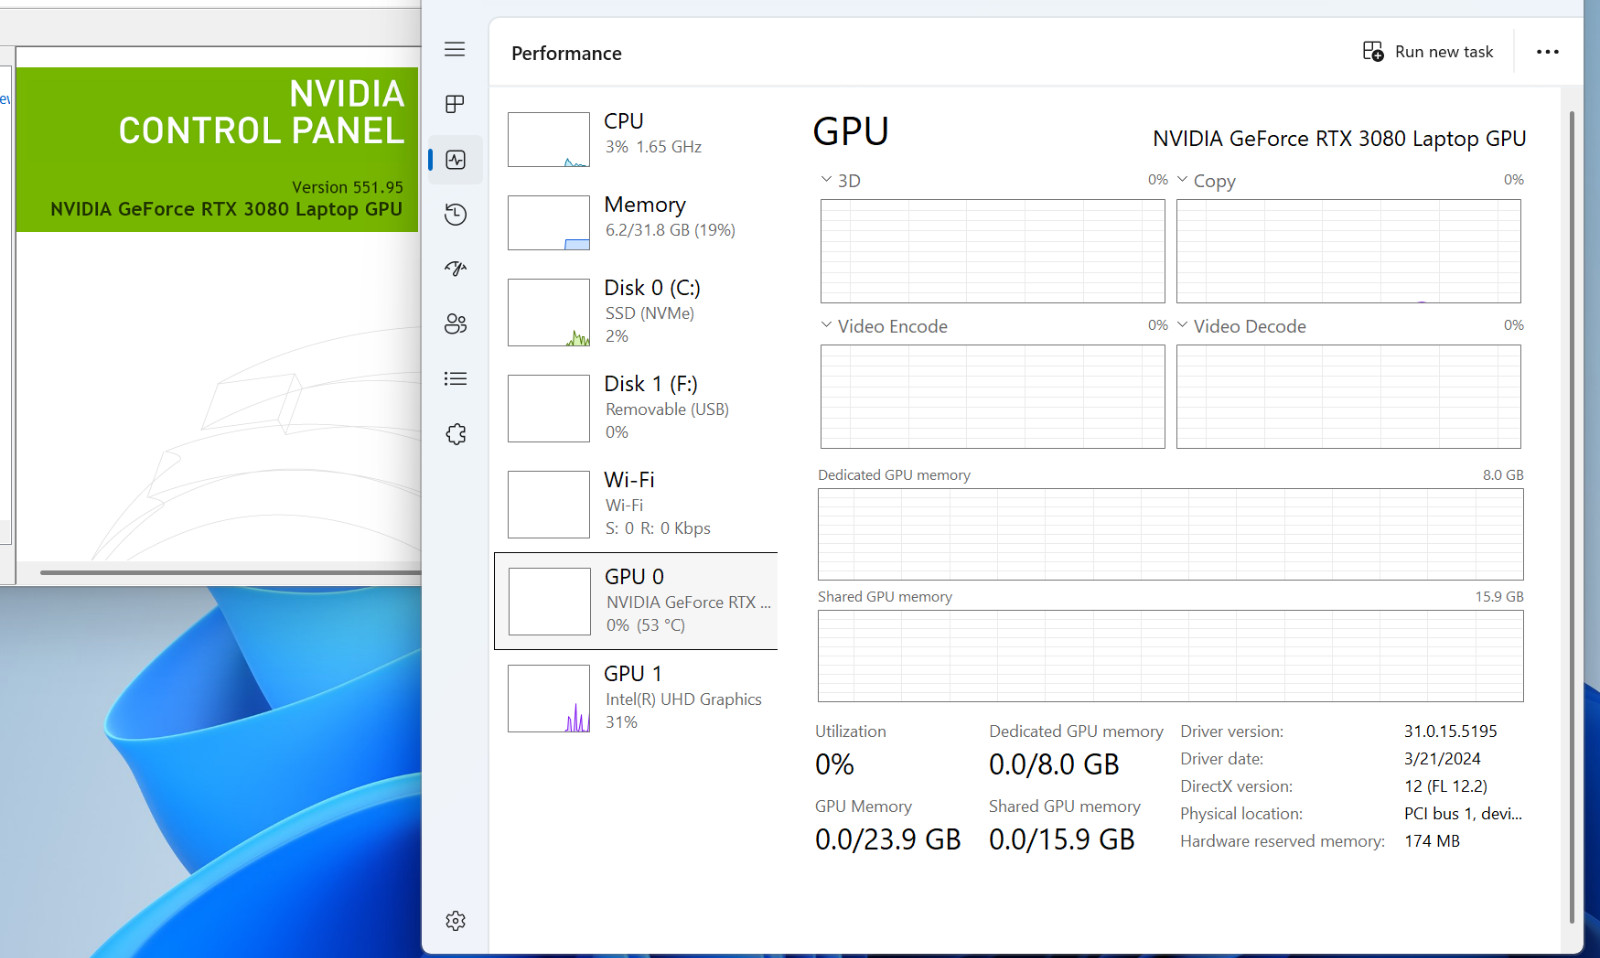Click the NVIDIA Control Panel horizontal scrollbar
Viewport: 1600px width, 958px height.
click(230, 573)
